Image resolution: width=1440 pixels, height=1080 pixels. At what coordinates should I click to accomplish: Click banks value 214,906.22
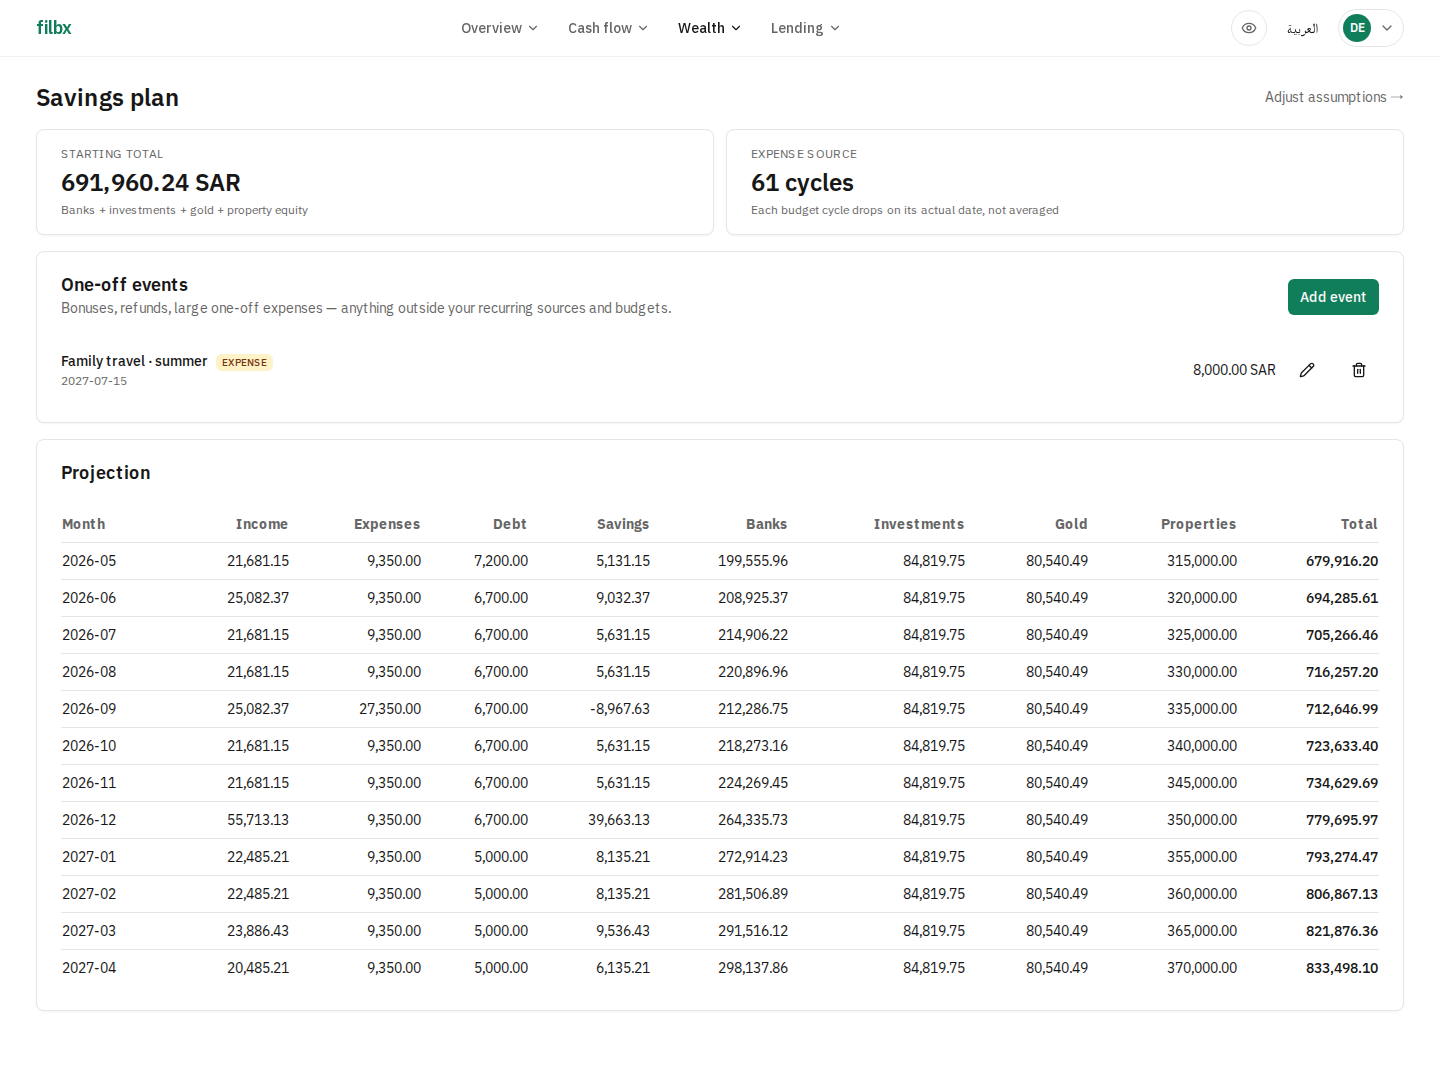(753, 635)
